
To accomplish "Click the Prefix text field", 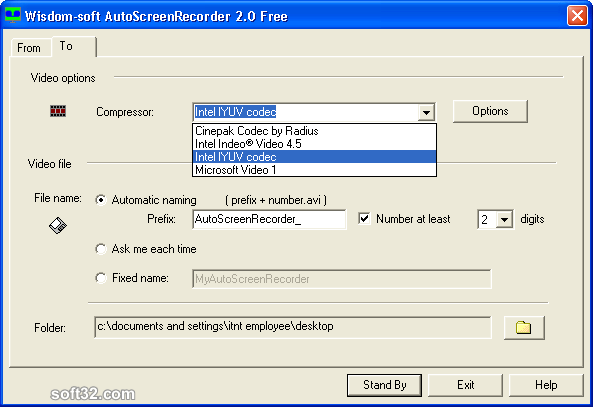I will [269, 219].
